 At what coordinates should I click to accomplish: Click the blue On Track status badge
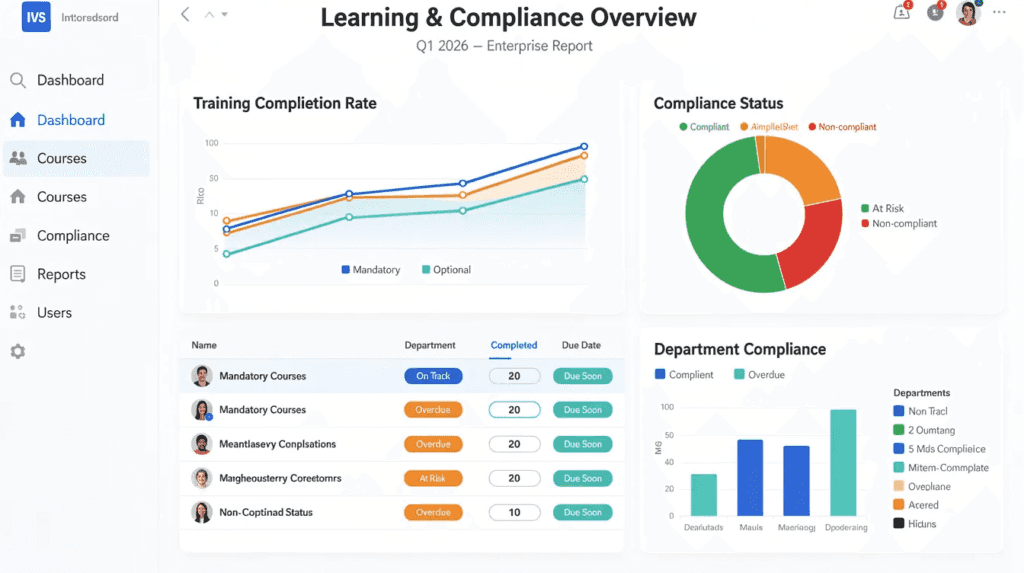click(x=433, y=376)
